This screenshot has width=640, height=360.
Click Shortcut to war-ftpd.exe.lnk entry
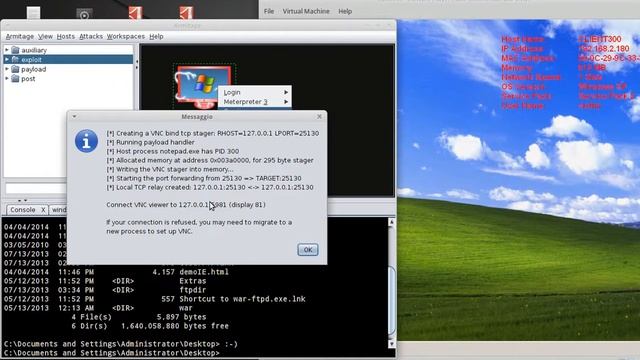[x=242, y=299]
